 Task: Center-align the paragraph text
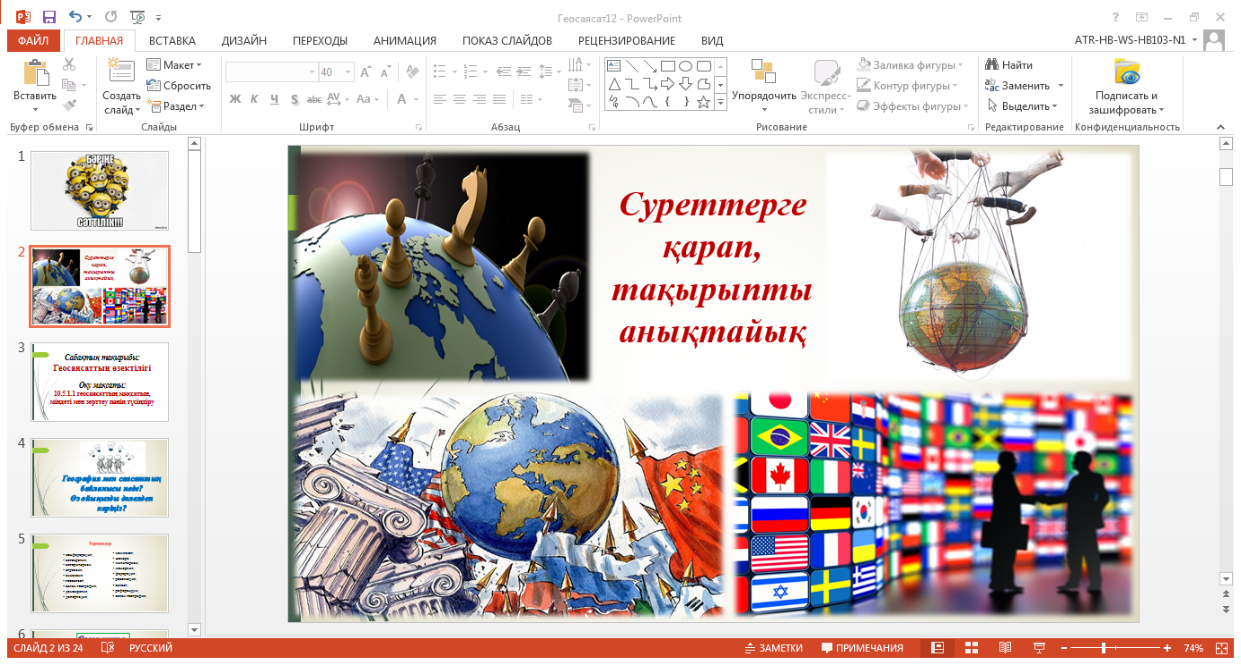pyautogui.click(x=459, y=99)
